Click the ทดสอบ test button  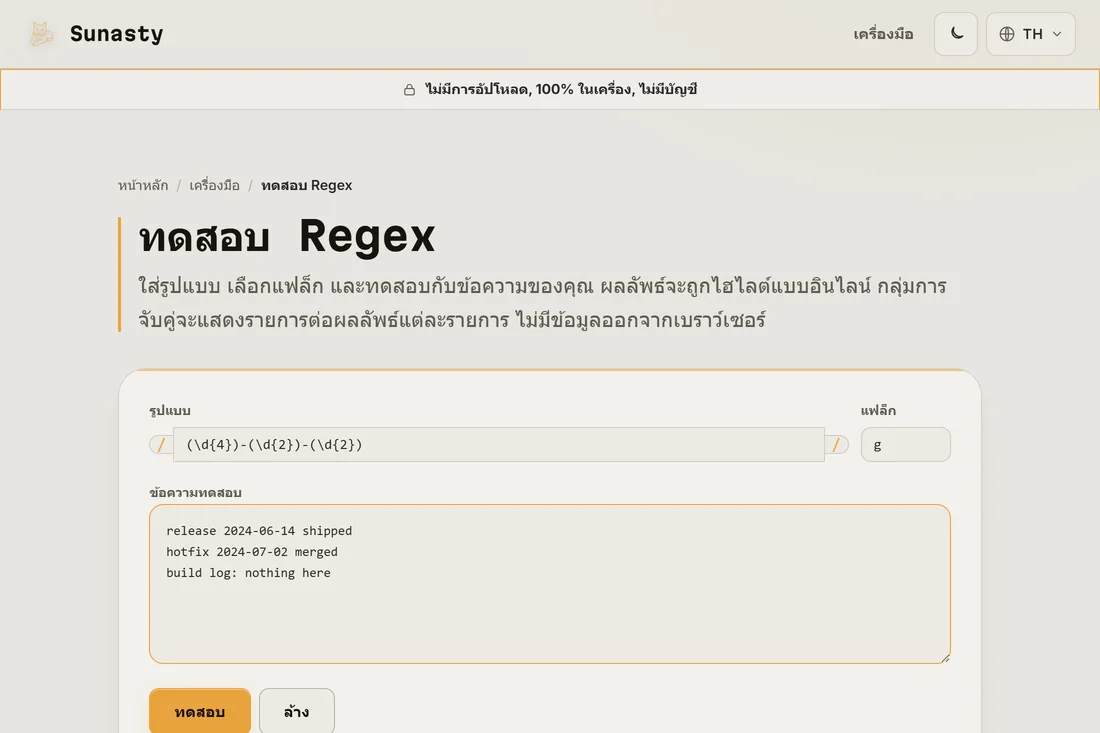200,711
